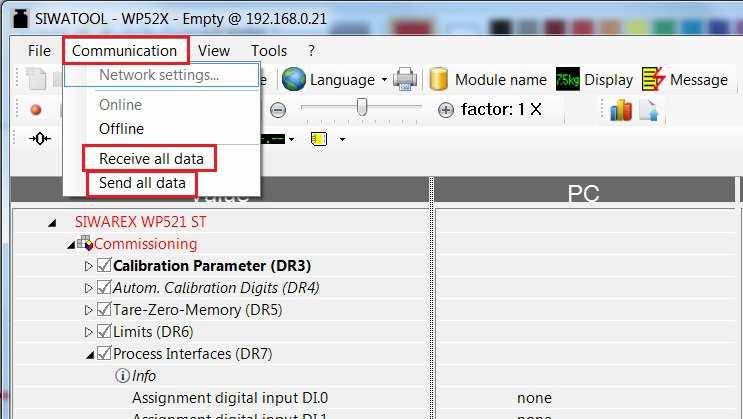
Task: Select Limits (DR6) row
Action: [x=153, y=332]
